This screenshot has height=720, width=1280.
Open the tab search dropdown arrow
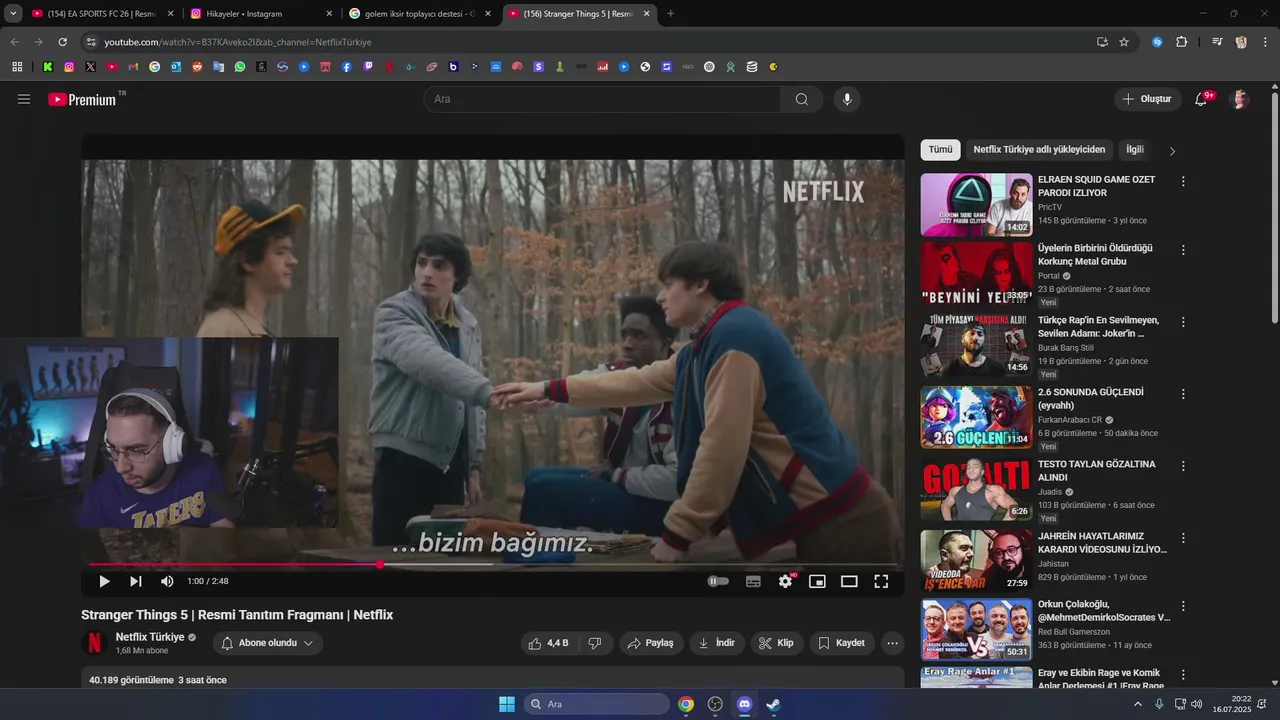pyautogui.click(x=13, y=14)
